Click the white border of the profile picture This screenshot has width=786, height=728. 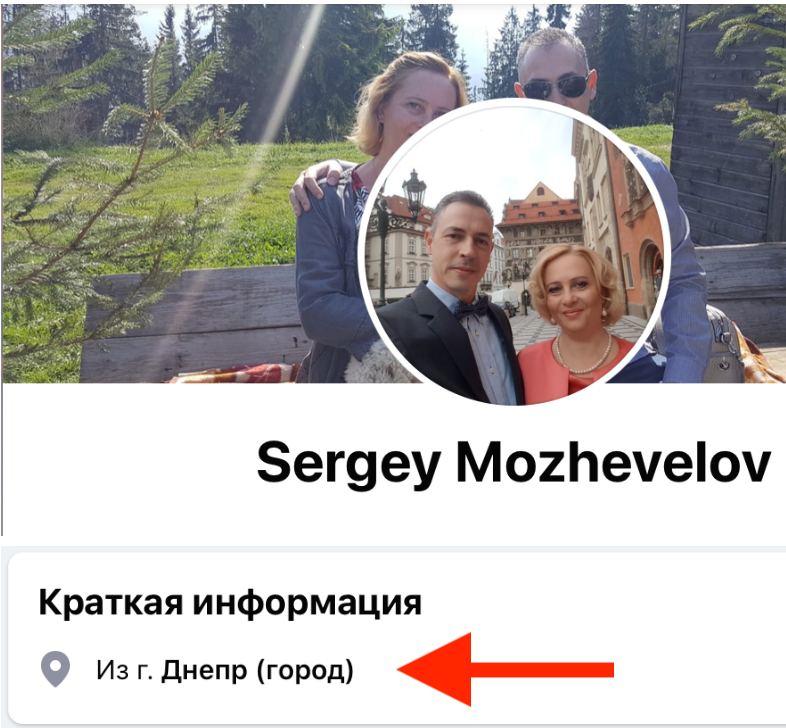coord(514,101)
